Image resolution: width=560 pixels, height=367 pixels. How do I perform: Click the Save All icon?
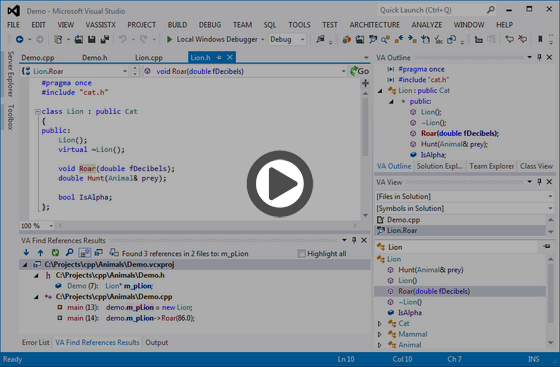[x=105, y=39]
